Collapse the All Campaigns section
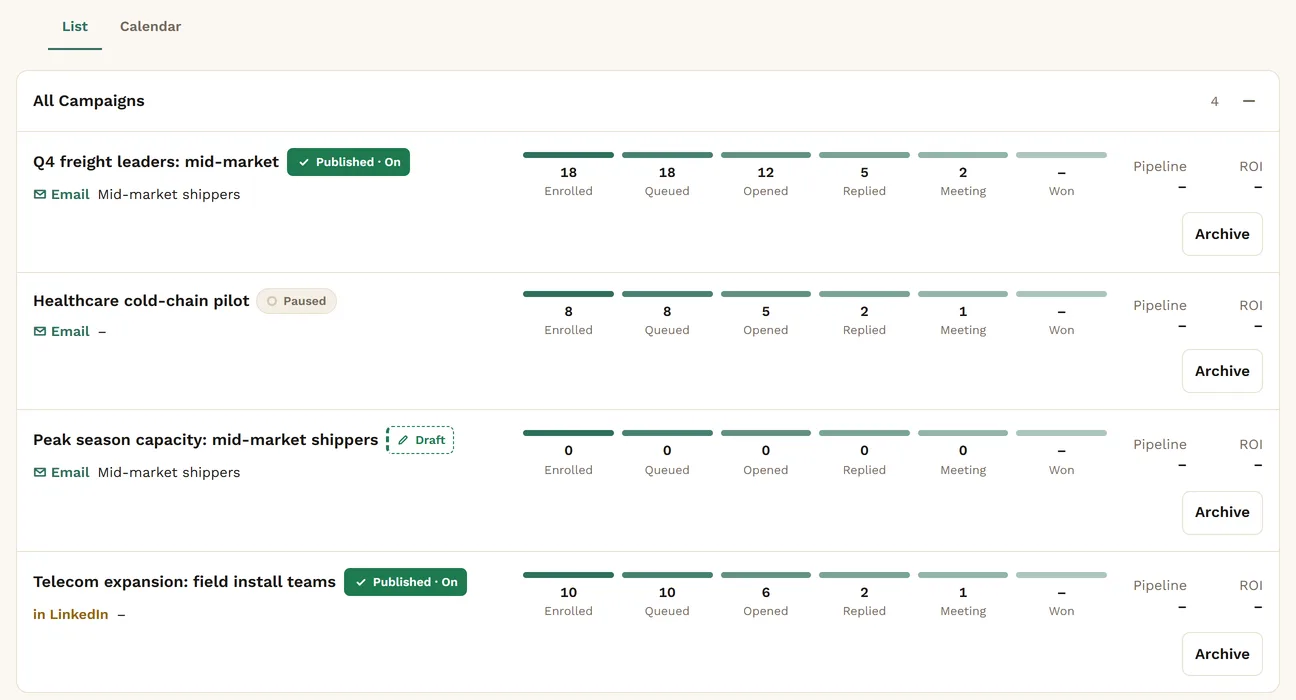This screenshot has width=1296, height=700. coord(1249,101)
